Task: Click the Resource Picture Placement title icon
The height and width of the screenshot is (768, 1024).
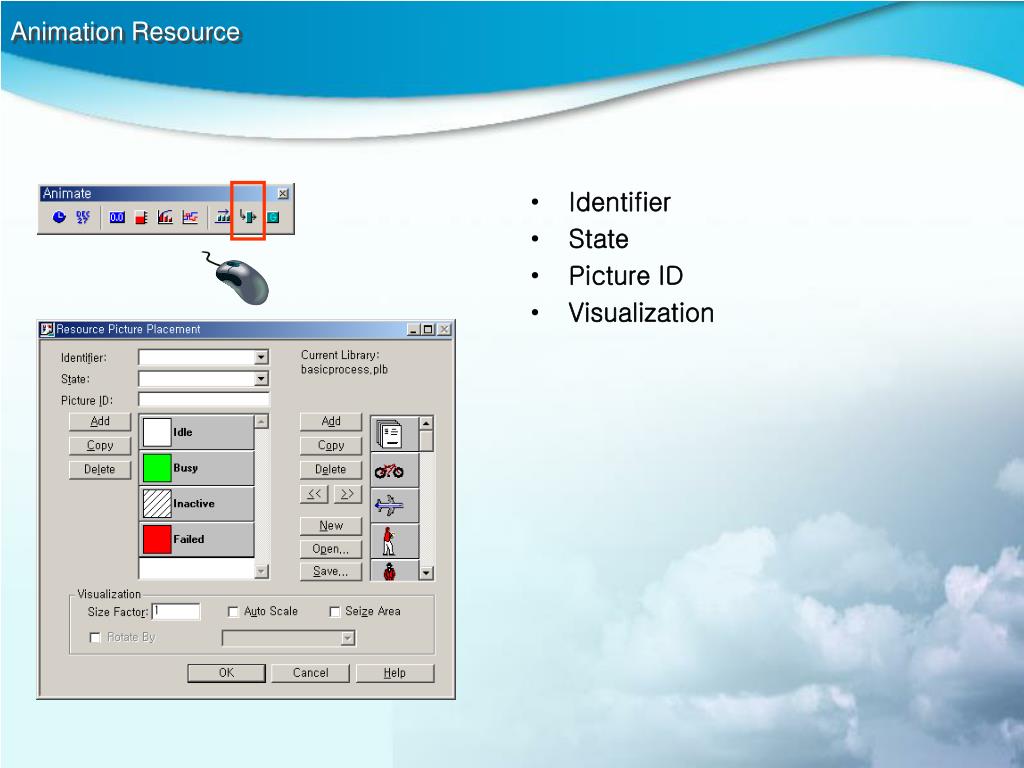Action: click(x=47, y=329)
